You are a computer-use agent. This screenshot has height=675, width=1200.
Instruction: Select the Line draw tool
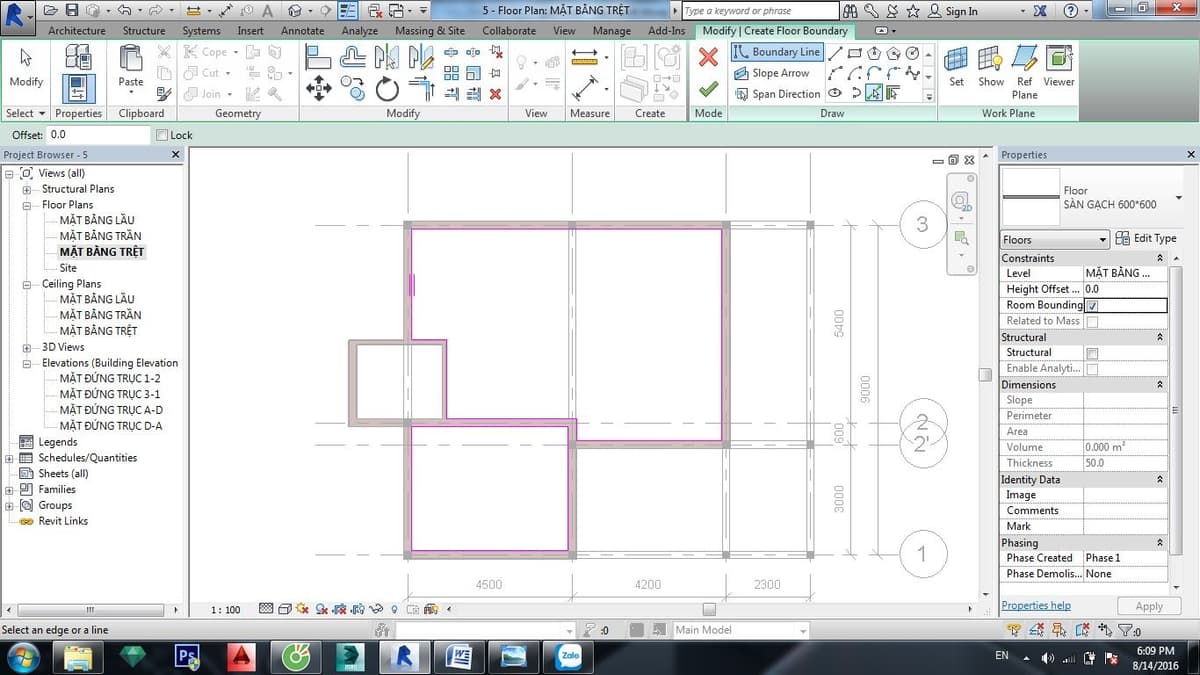[835, 53]
